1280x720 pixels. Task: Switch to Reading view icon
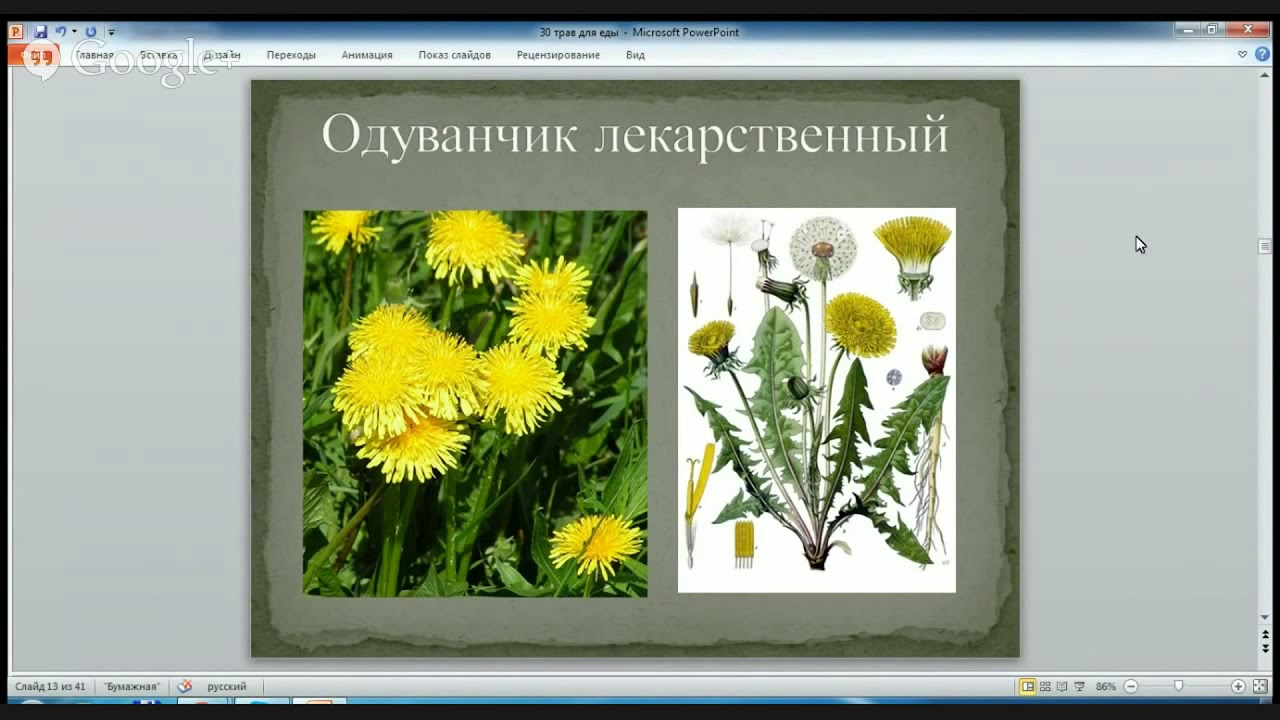click(x=1062, y=687)
